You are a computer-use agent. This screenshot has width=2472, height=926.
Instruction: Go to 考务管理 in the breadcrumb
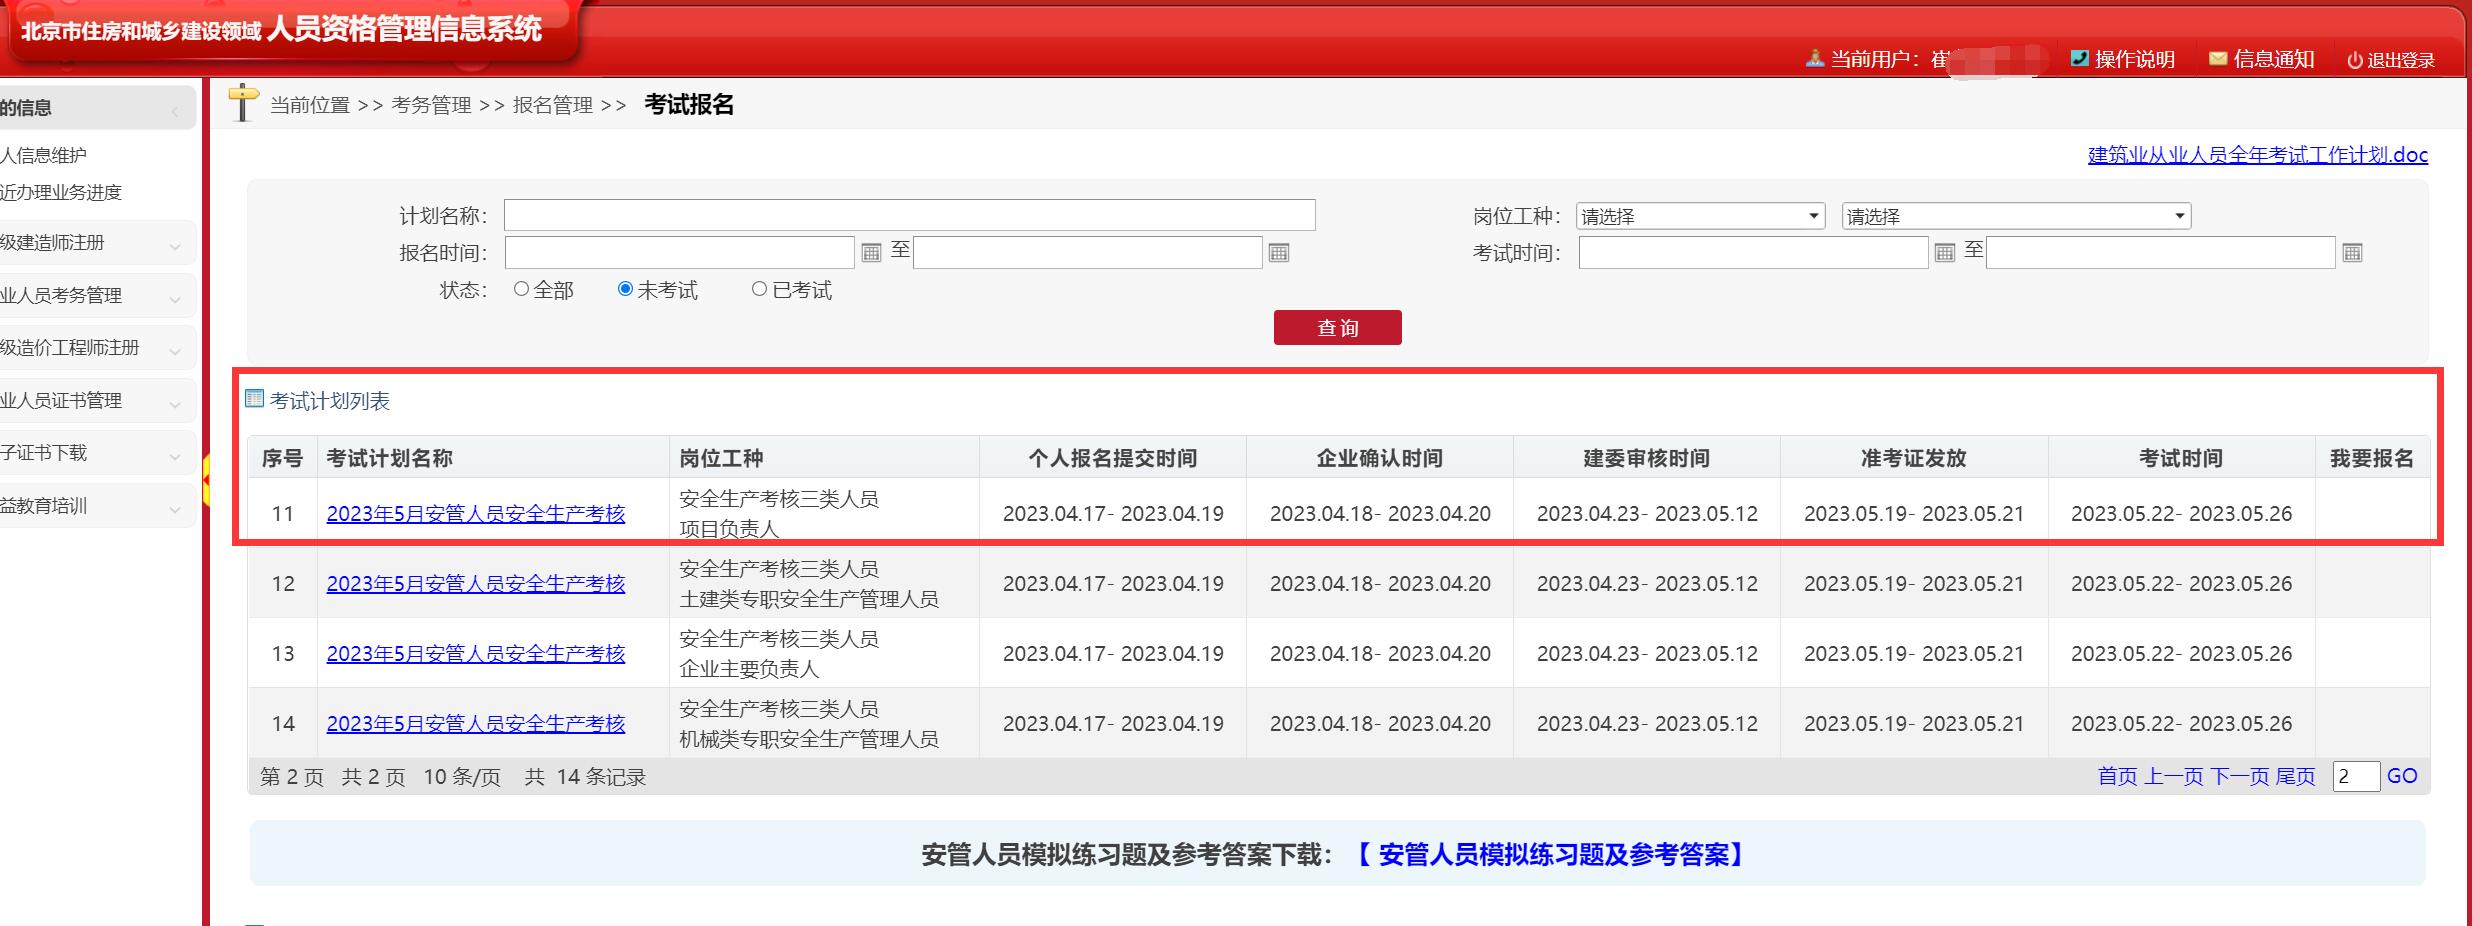(x=432, y=104)
